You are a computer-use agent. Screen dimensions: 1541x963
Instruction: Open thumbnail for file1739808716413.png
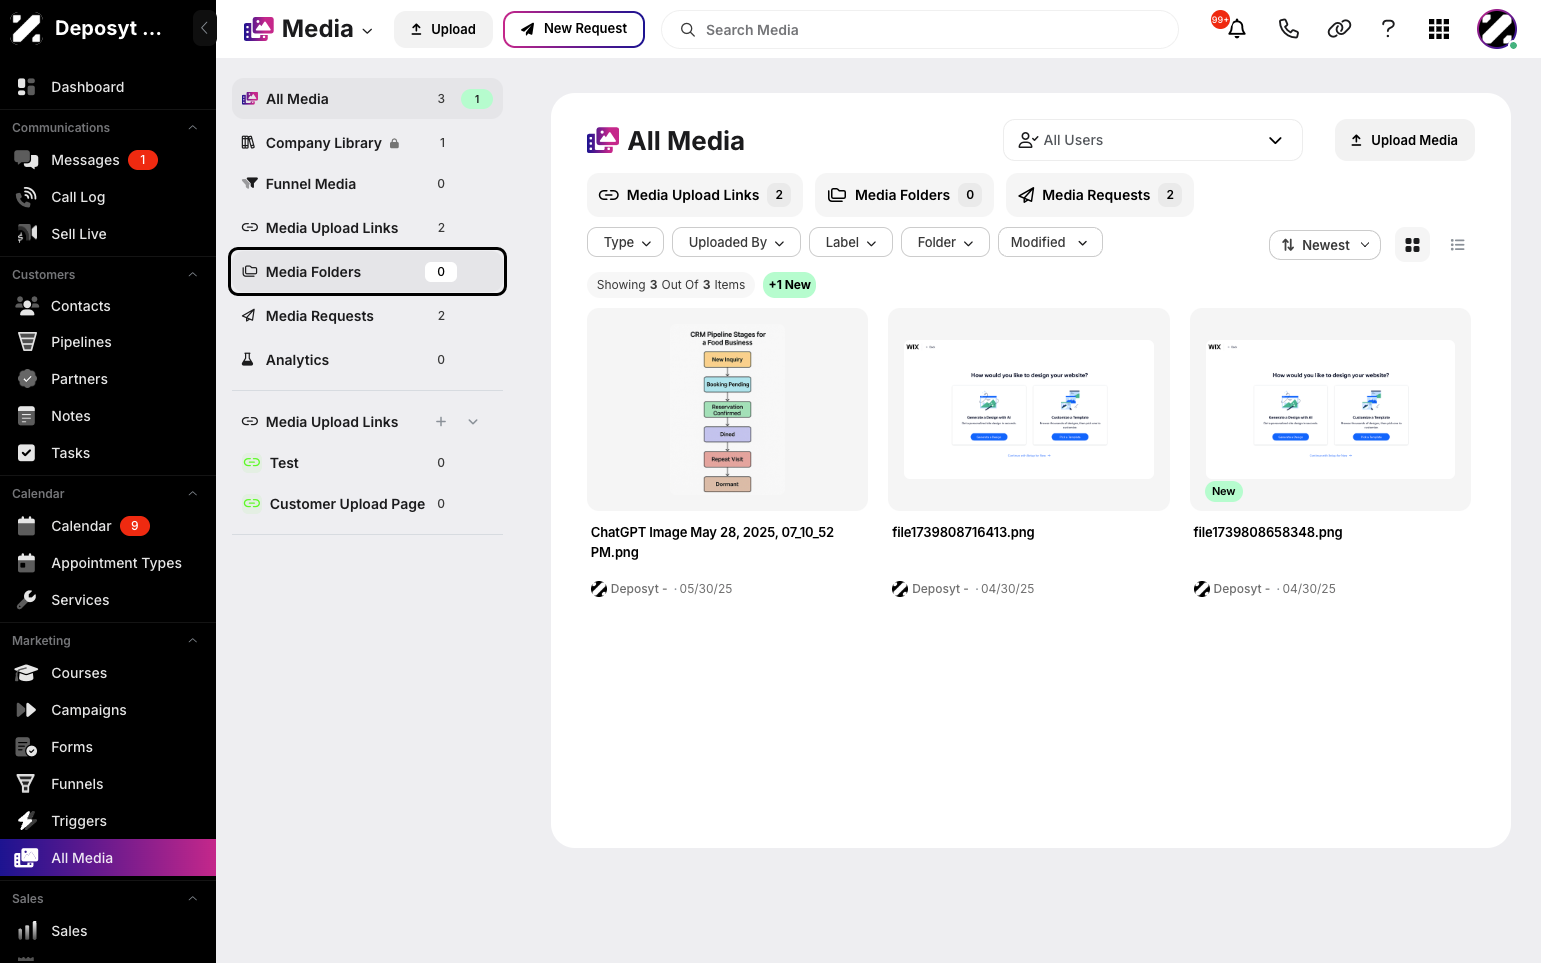1029,410
